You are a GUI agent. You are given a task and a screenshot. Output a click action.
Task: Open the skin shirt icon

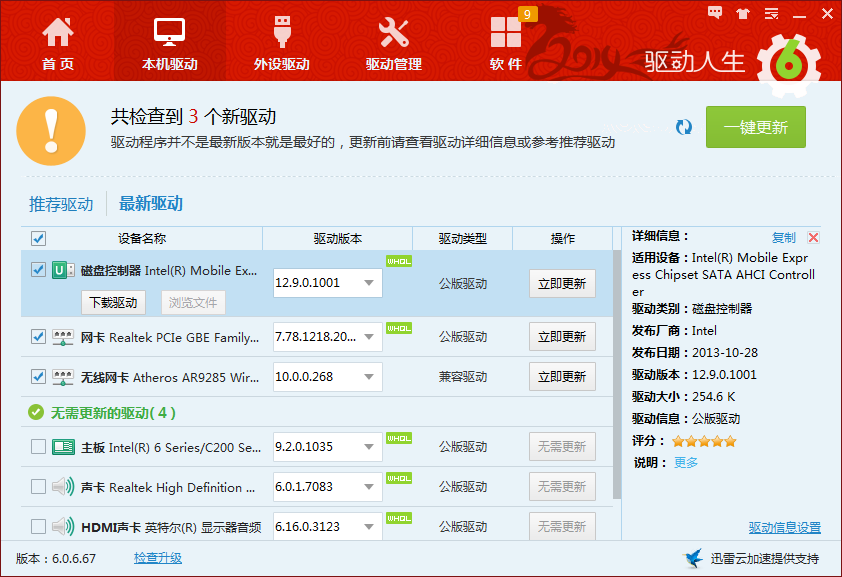click(x=743, y=13)
